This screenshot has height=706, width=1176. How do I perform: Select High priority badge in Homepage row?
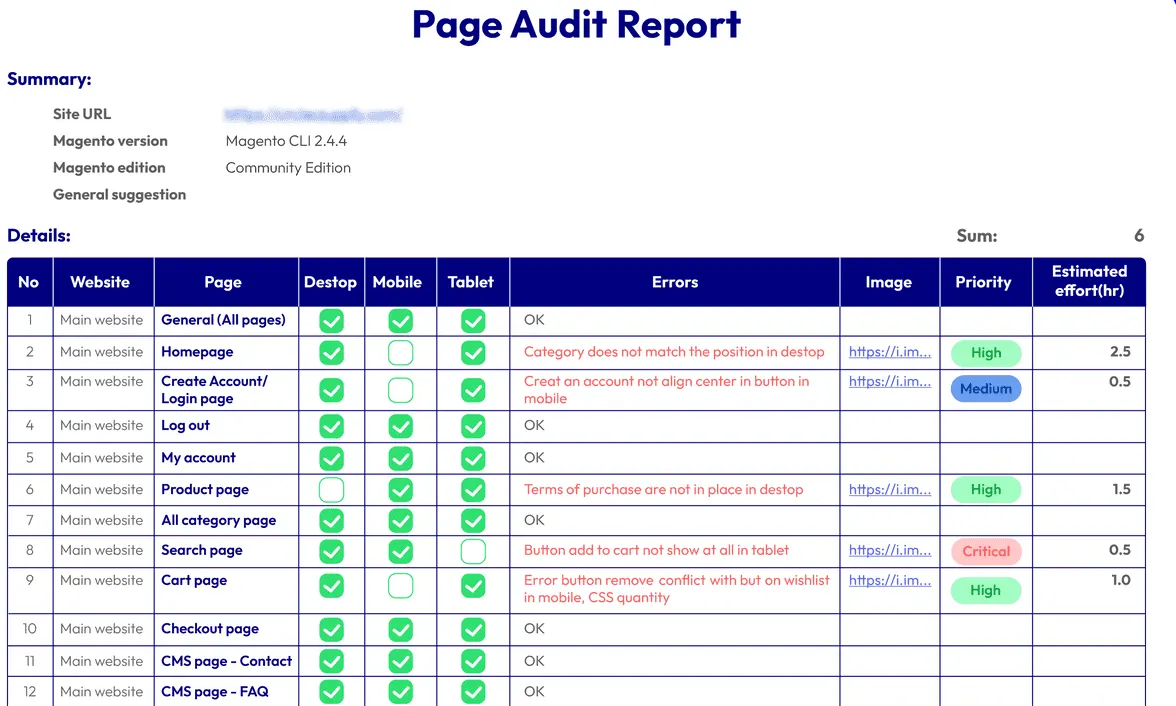[x=986, y=353]
